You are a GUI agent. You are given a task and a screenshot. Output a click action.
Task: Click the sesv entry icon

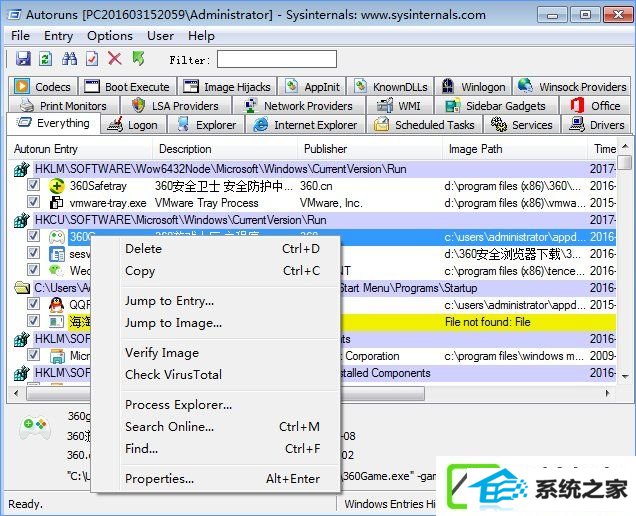click(x=57, y=254)
